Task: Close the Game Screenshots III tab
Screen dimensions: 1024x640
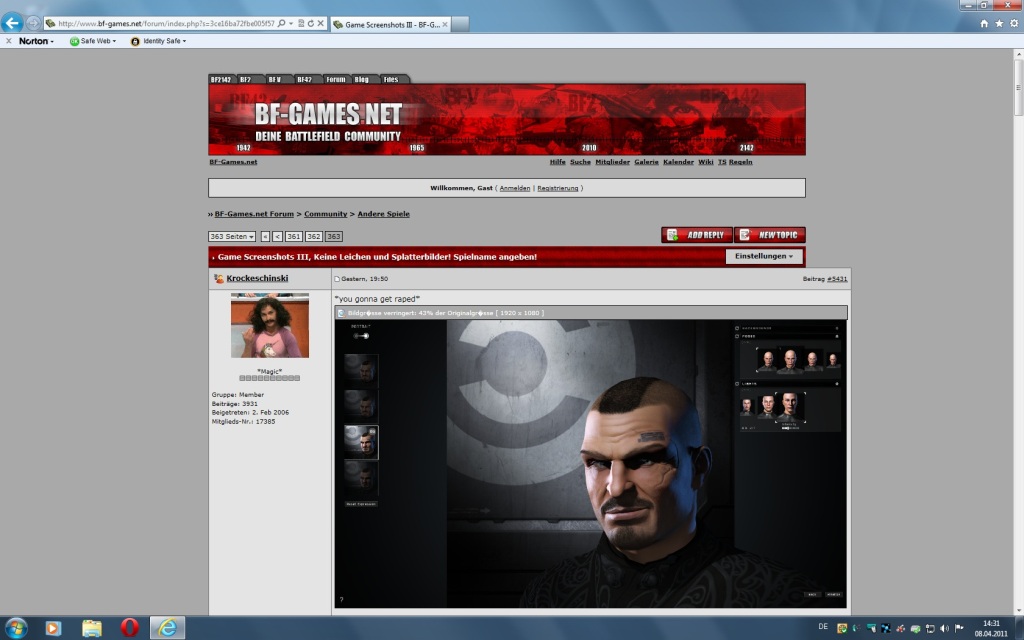Action: point(445,24)
